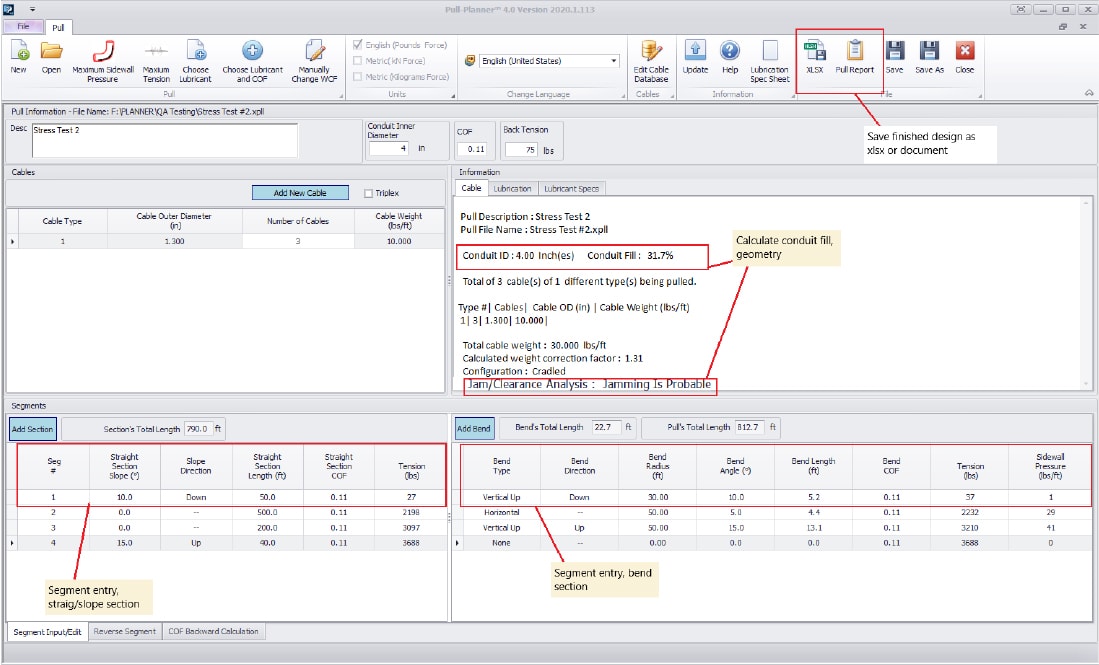Click the Information panel vertical scrollbar
1099x665 pixels.
(1086, 292)
